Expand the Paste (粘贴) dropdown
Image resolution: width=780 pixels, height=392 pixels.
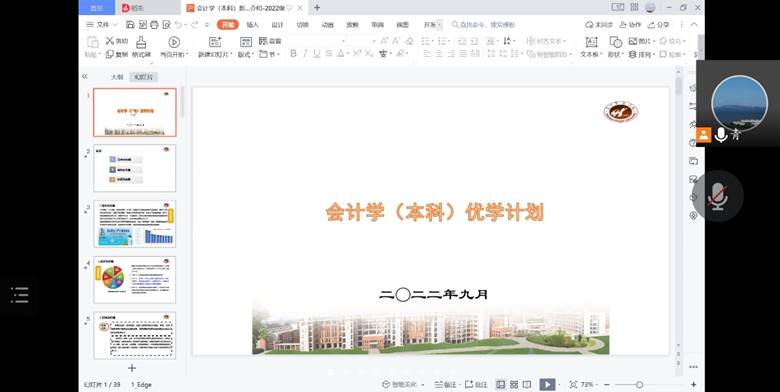(x=99, y=55)
